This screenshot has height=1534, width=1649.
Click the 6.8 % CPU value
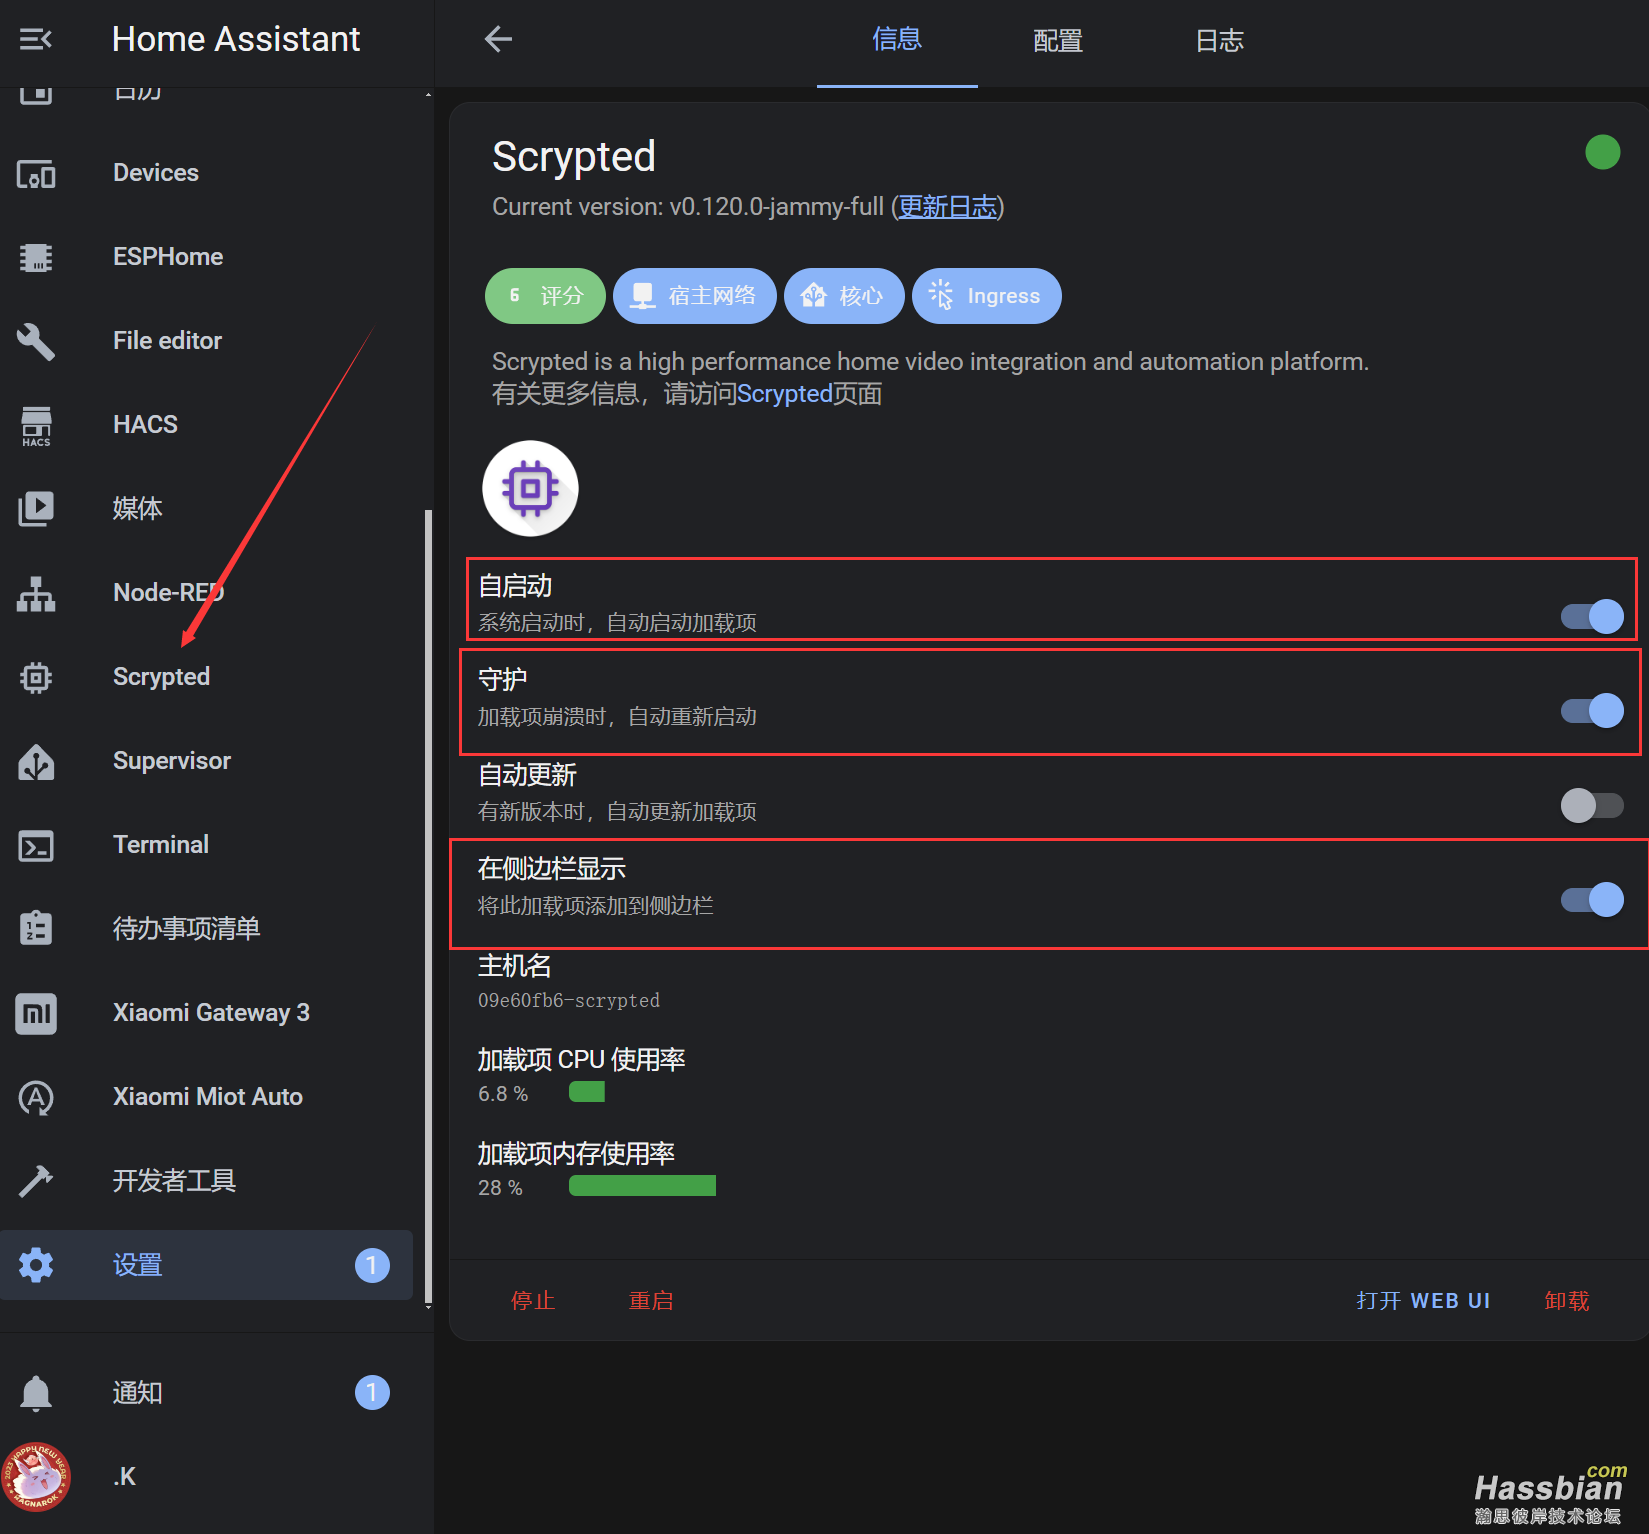click(503, 1094)
